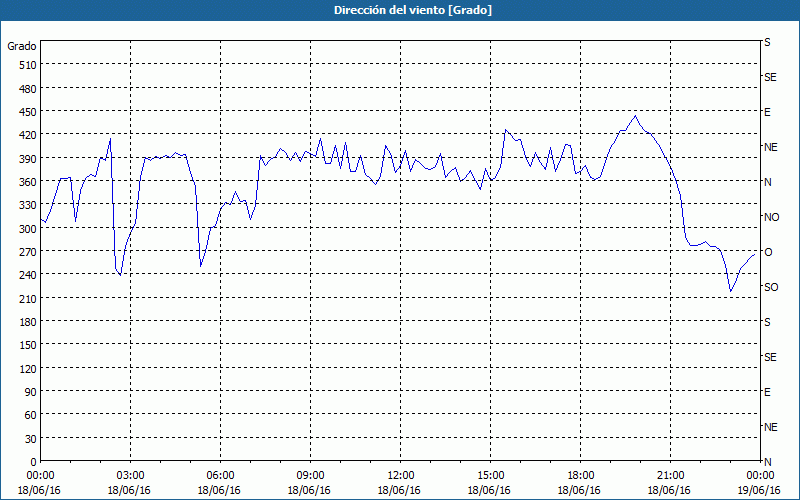
Task: Click the 60 y-axis value
Action: coord(31,416)
